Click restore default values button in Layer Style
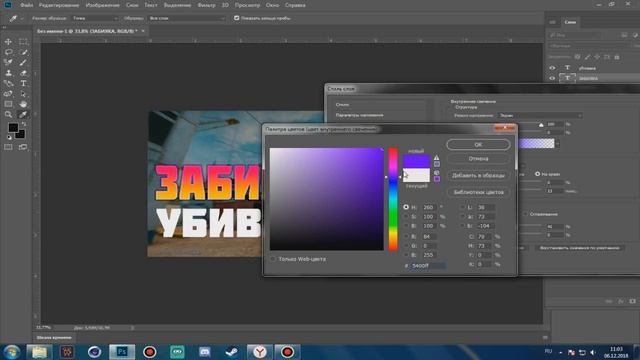Viewport: 640px width, 360px height. [579, 248]
